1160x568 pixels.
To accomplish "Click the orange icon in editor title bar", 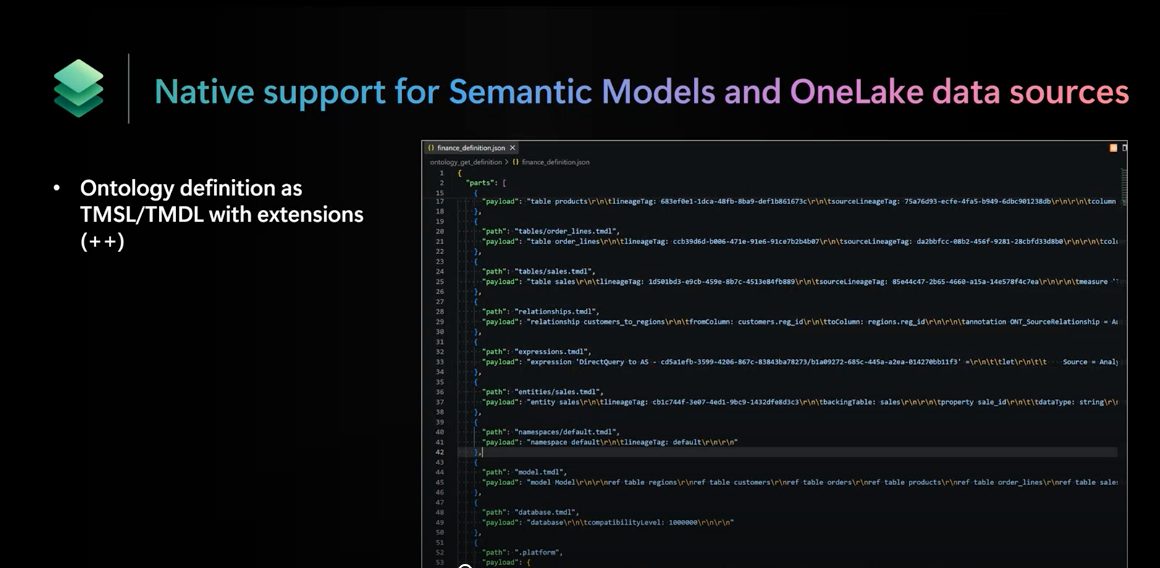I will (1113, 148).
